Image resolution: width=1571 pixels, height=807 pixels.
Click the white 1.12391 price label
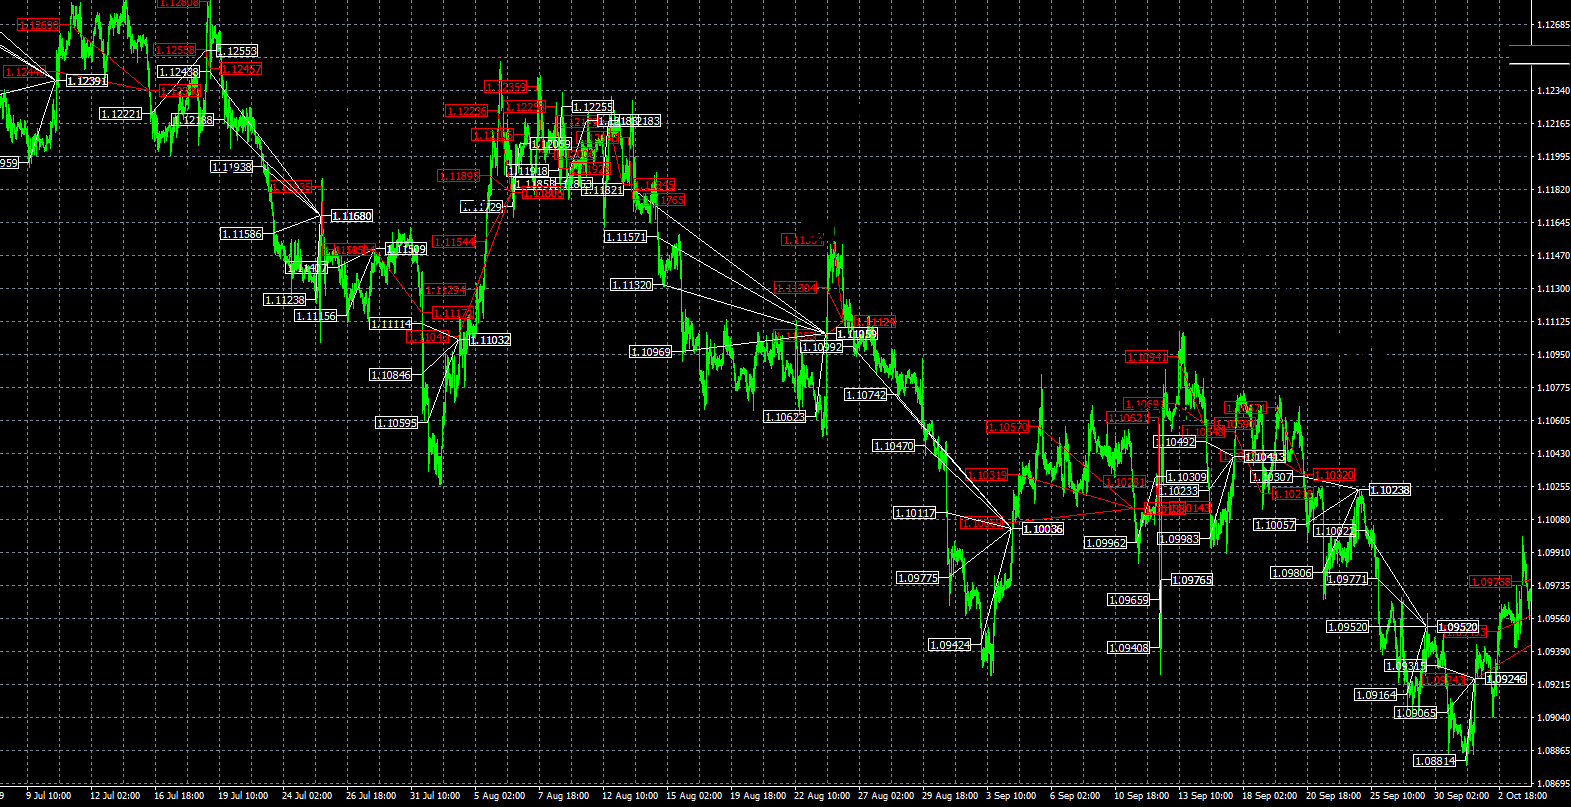point(87,80)
